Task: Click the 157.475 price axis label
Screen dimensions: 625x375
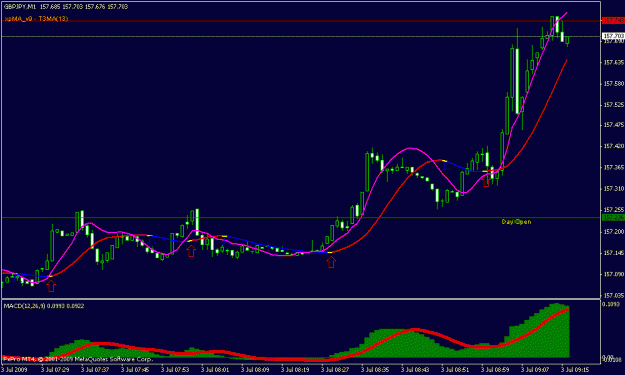Action: [614, 125]
